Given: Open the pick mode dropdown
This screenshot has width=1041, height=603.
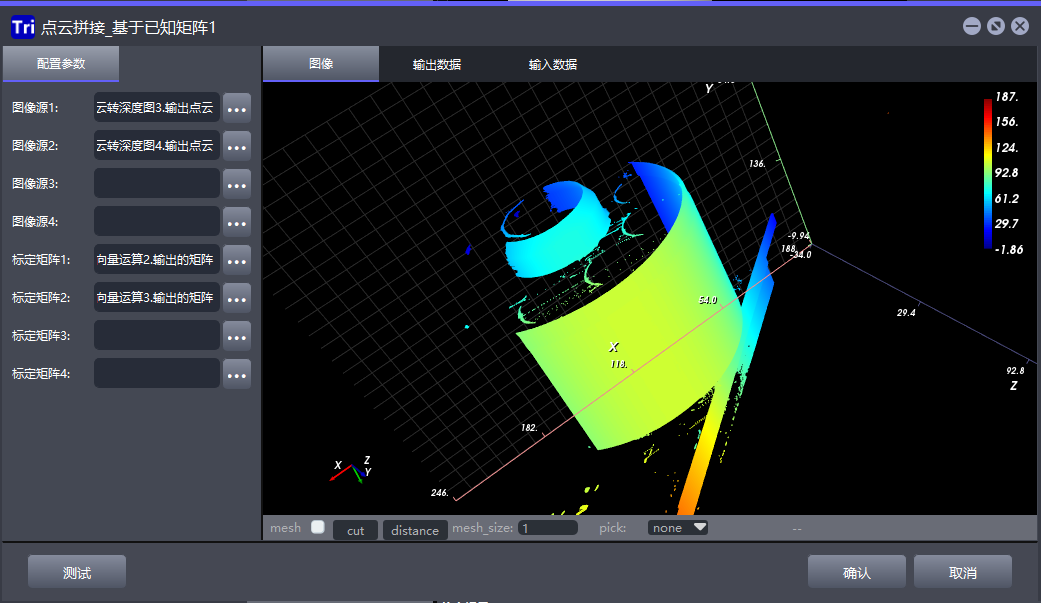Looking at the screenshot, I should tap(677, 528).
